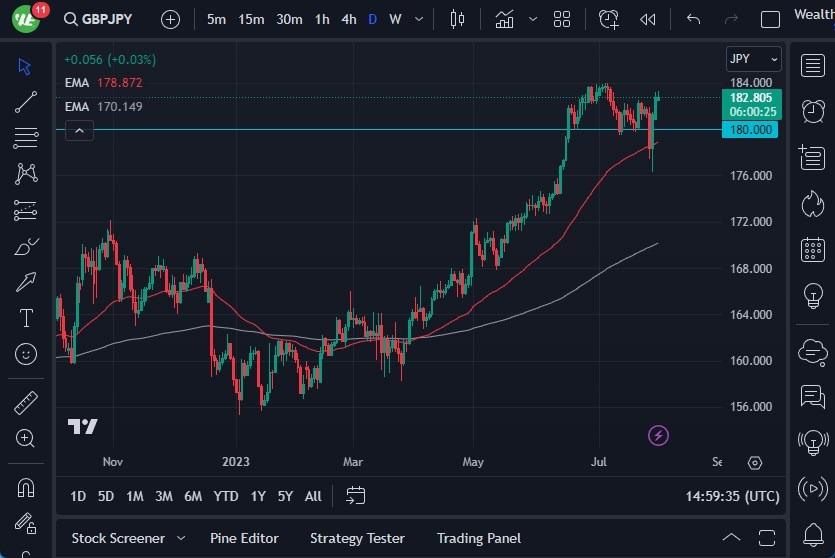Open the emoji icons tool
The image size is (835, 558).
point(26,354)
